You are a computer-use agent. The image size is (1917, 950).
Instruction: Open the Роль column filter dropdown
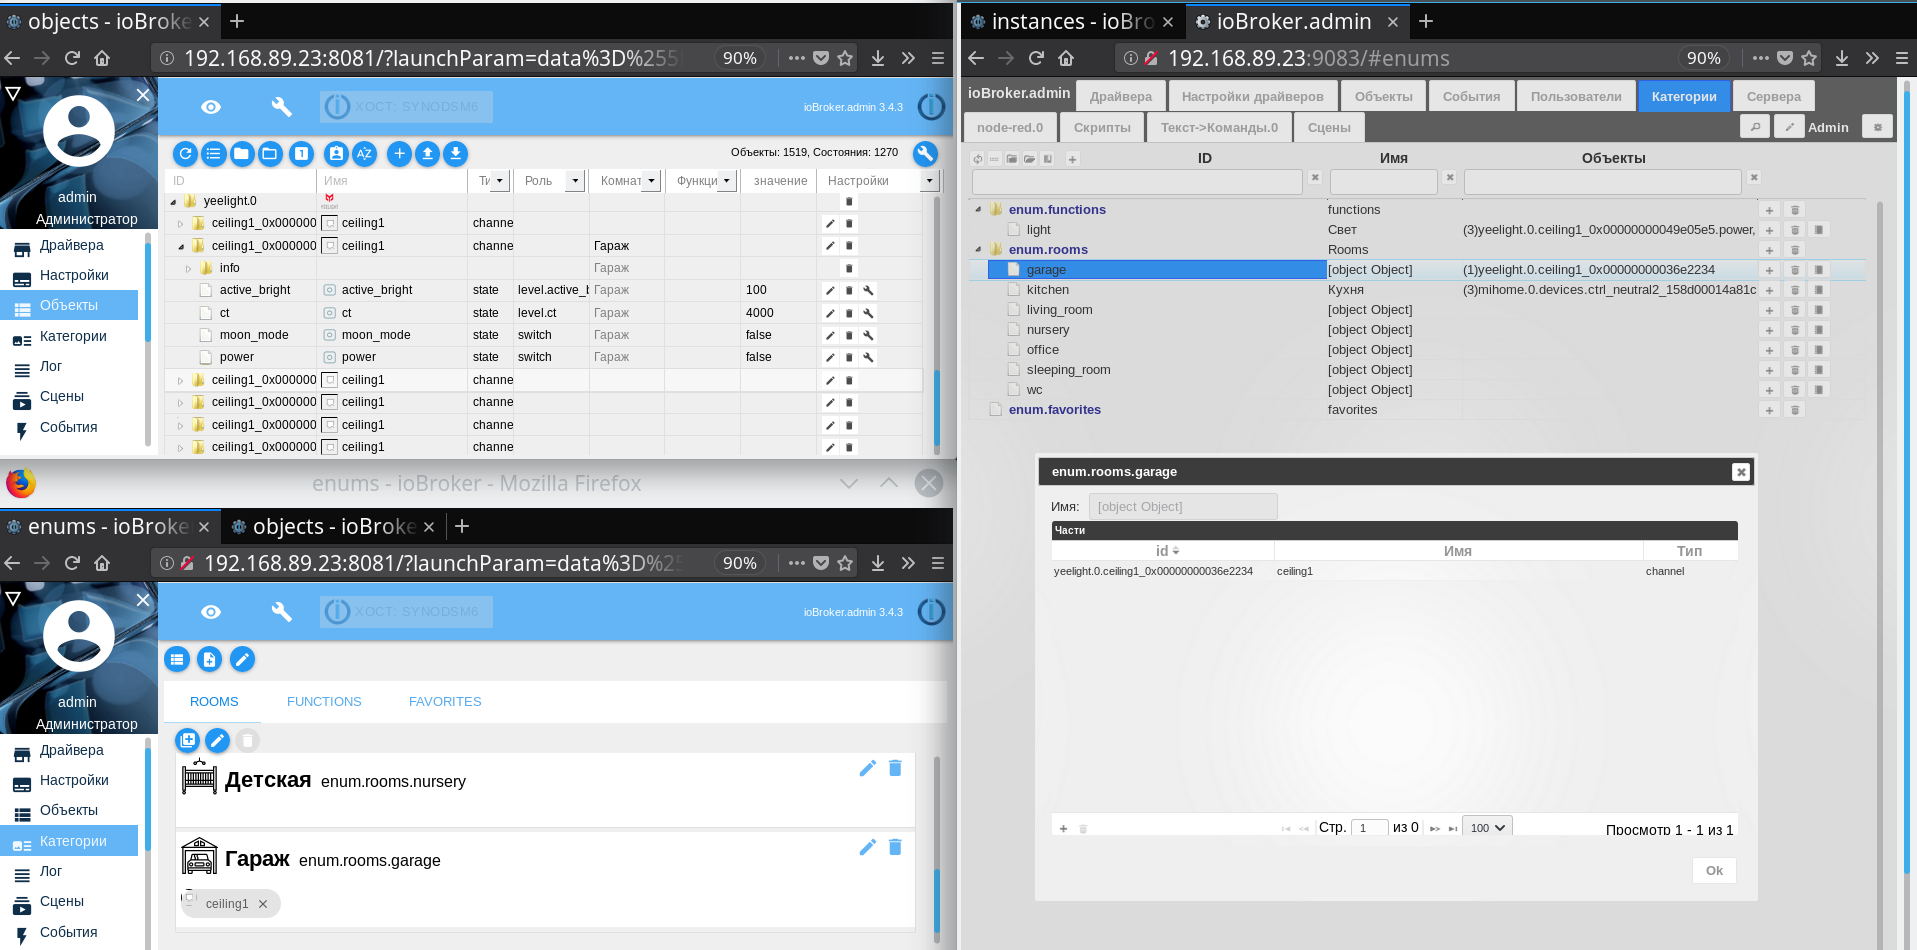[x=575, y=181]
